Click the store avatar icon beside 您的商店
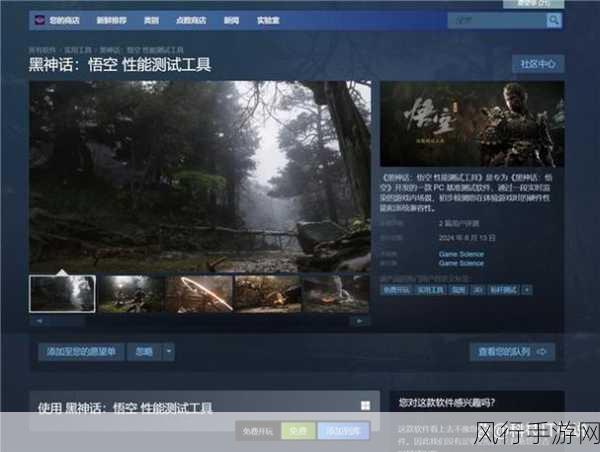This screenshot has width=600, height=452. [40, 20]
